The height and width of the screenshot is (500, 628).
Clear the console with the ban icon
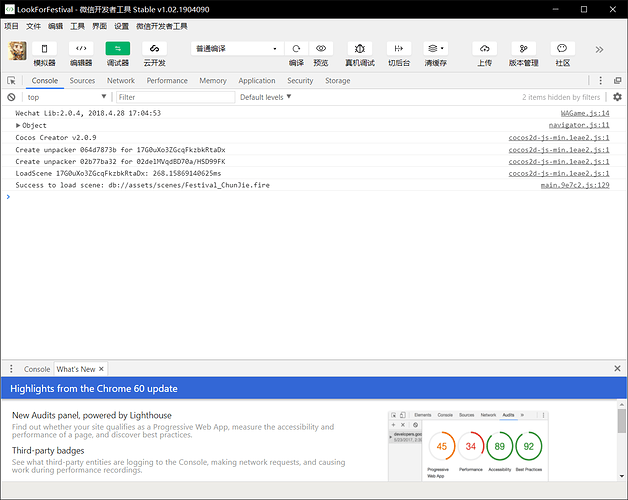tap(11, 97)
